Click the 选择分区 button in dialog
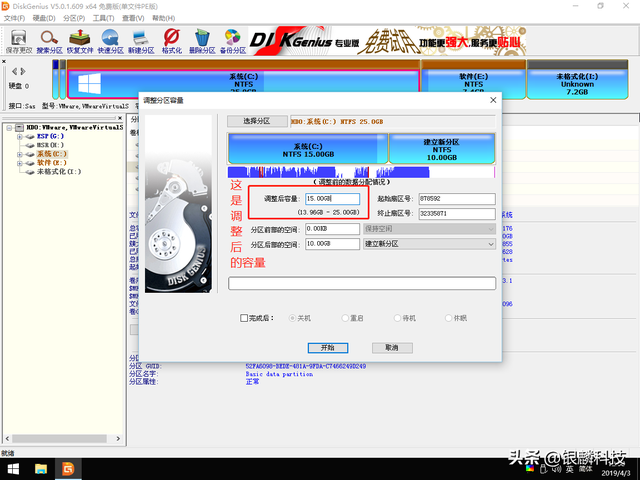The height and width of the screenshot is (480, 640). (x=257, y=121)
